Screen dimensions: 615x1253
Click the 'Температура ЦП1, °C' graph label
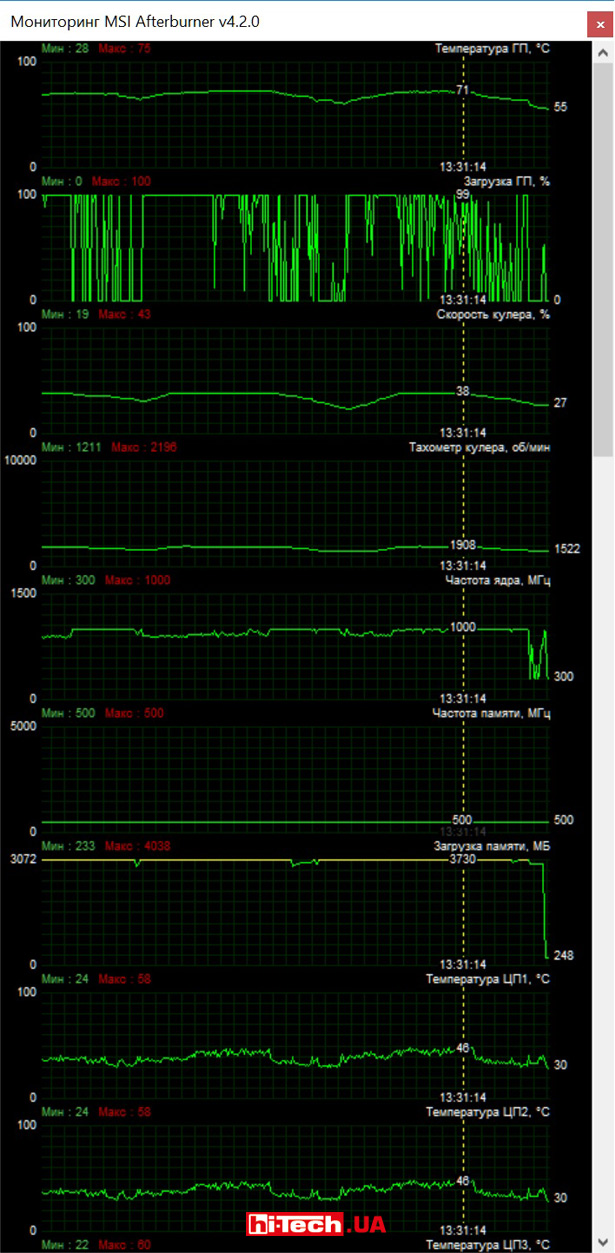point(487,979)
